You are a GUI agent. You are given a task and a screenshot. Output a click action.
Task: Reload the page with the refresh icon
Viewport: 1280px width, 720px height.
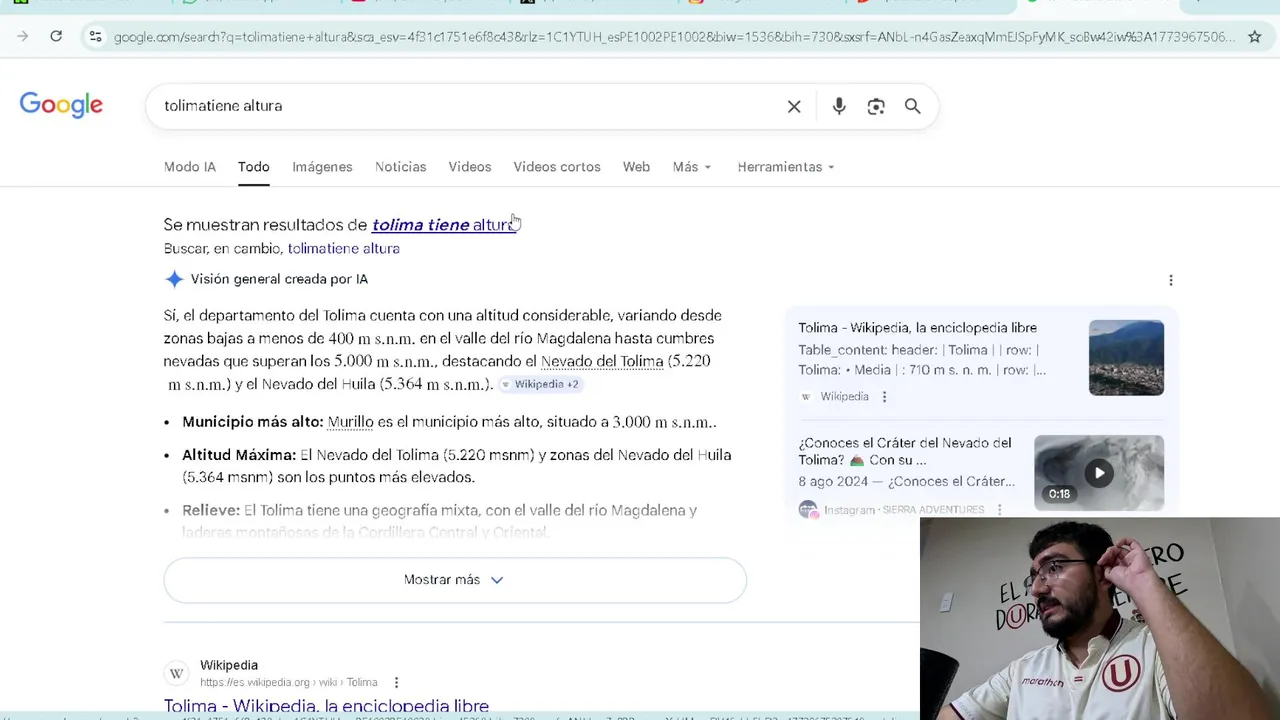pos(56,37)
